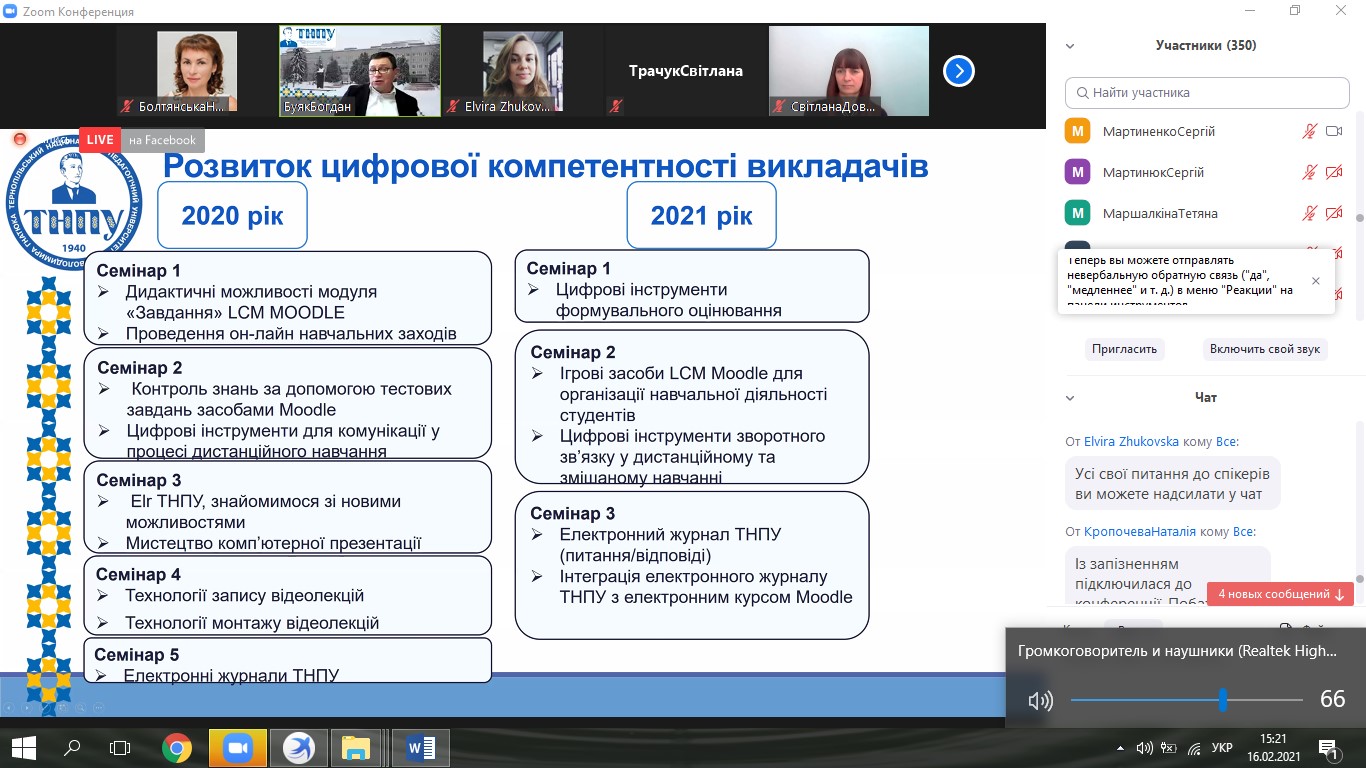1366x768 pixels.
Task: Mute volume via speaker icon in popup
Action: [1040, 700]
